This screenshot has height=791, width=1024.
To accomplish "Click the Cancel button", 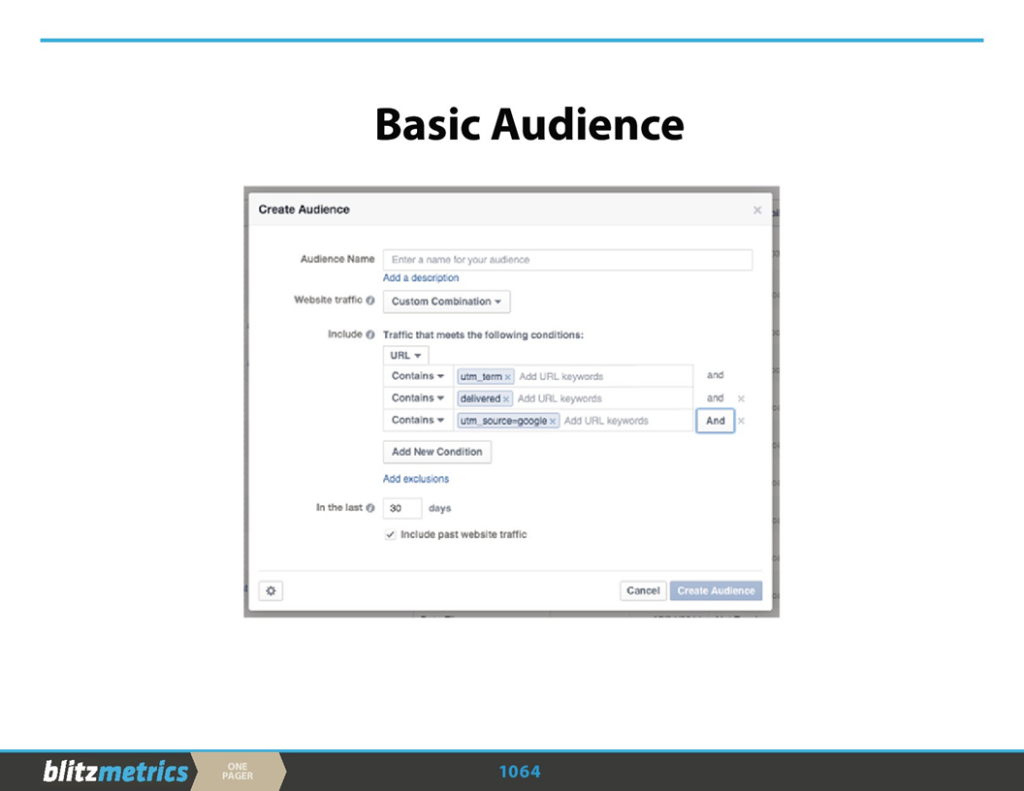I will coord(643,590).
